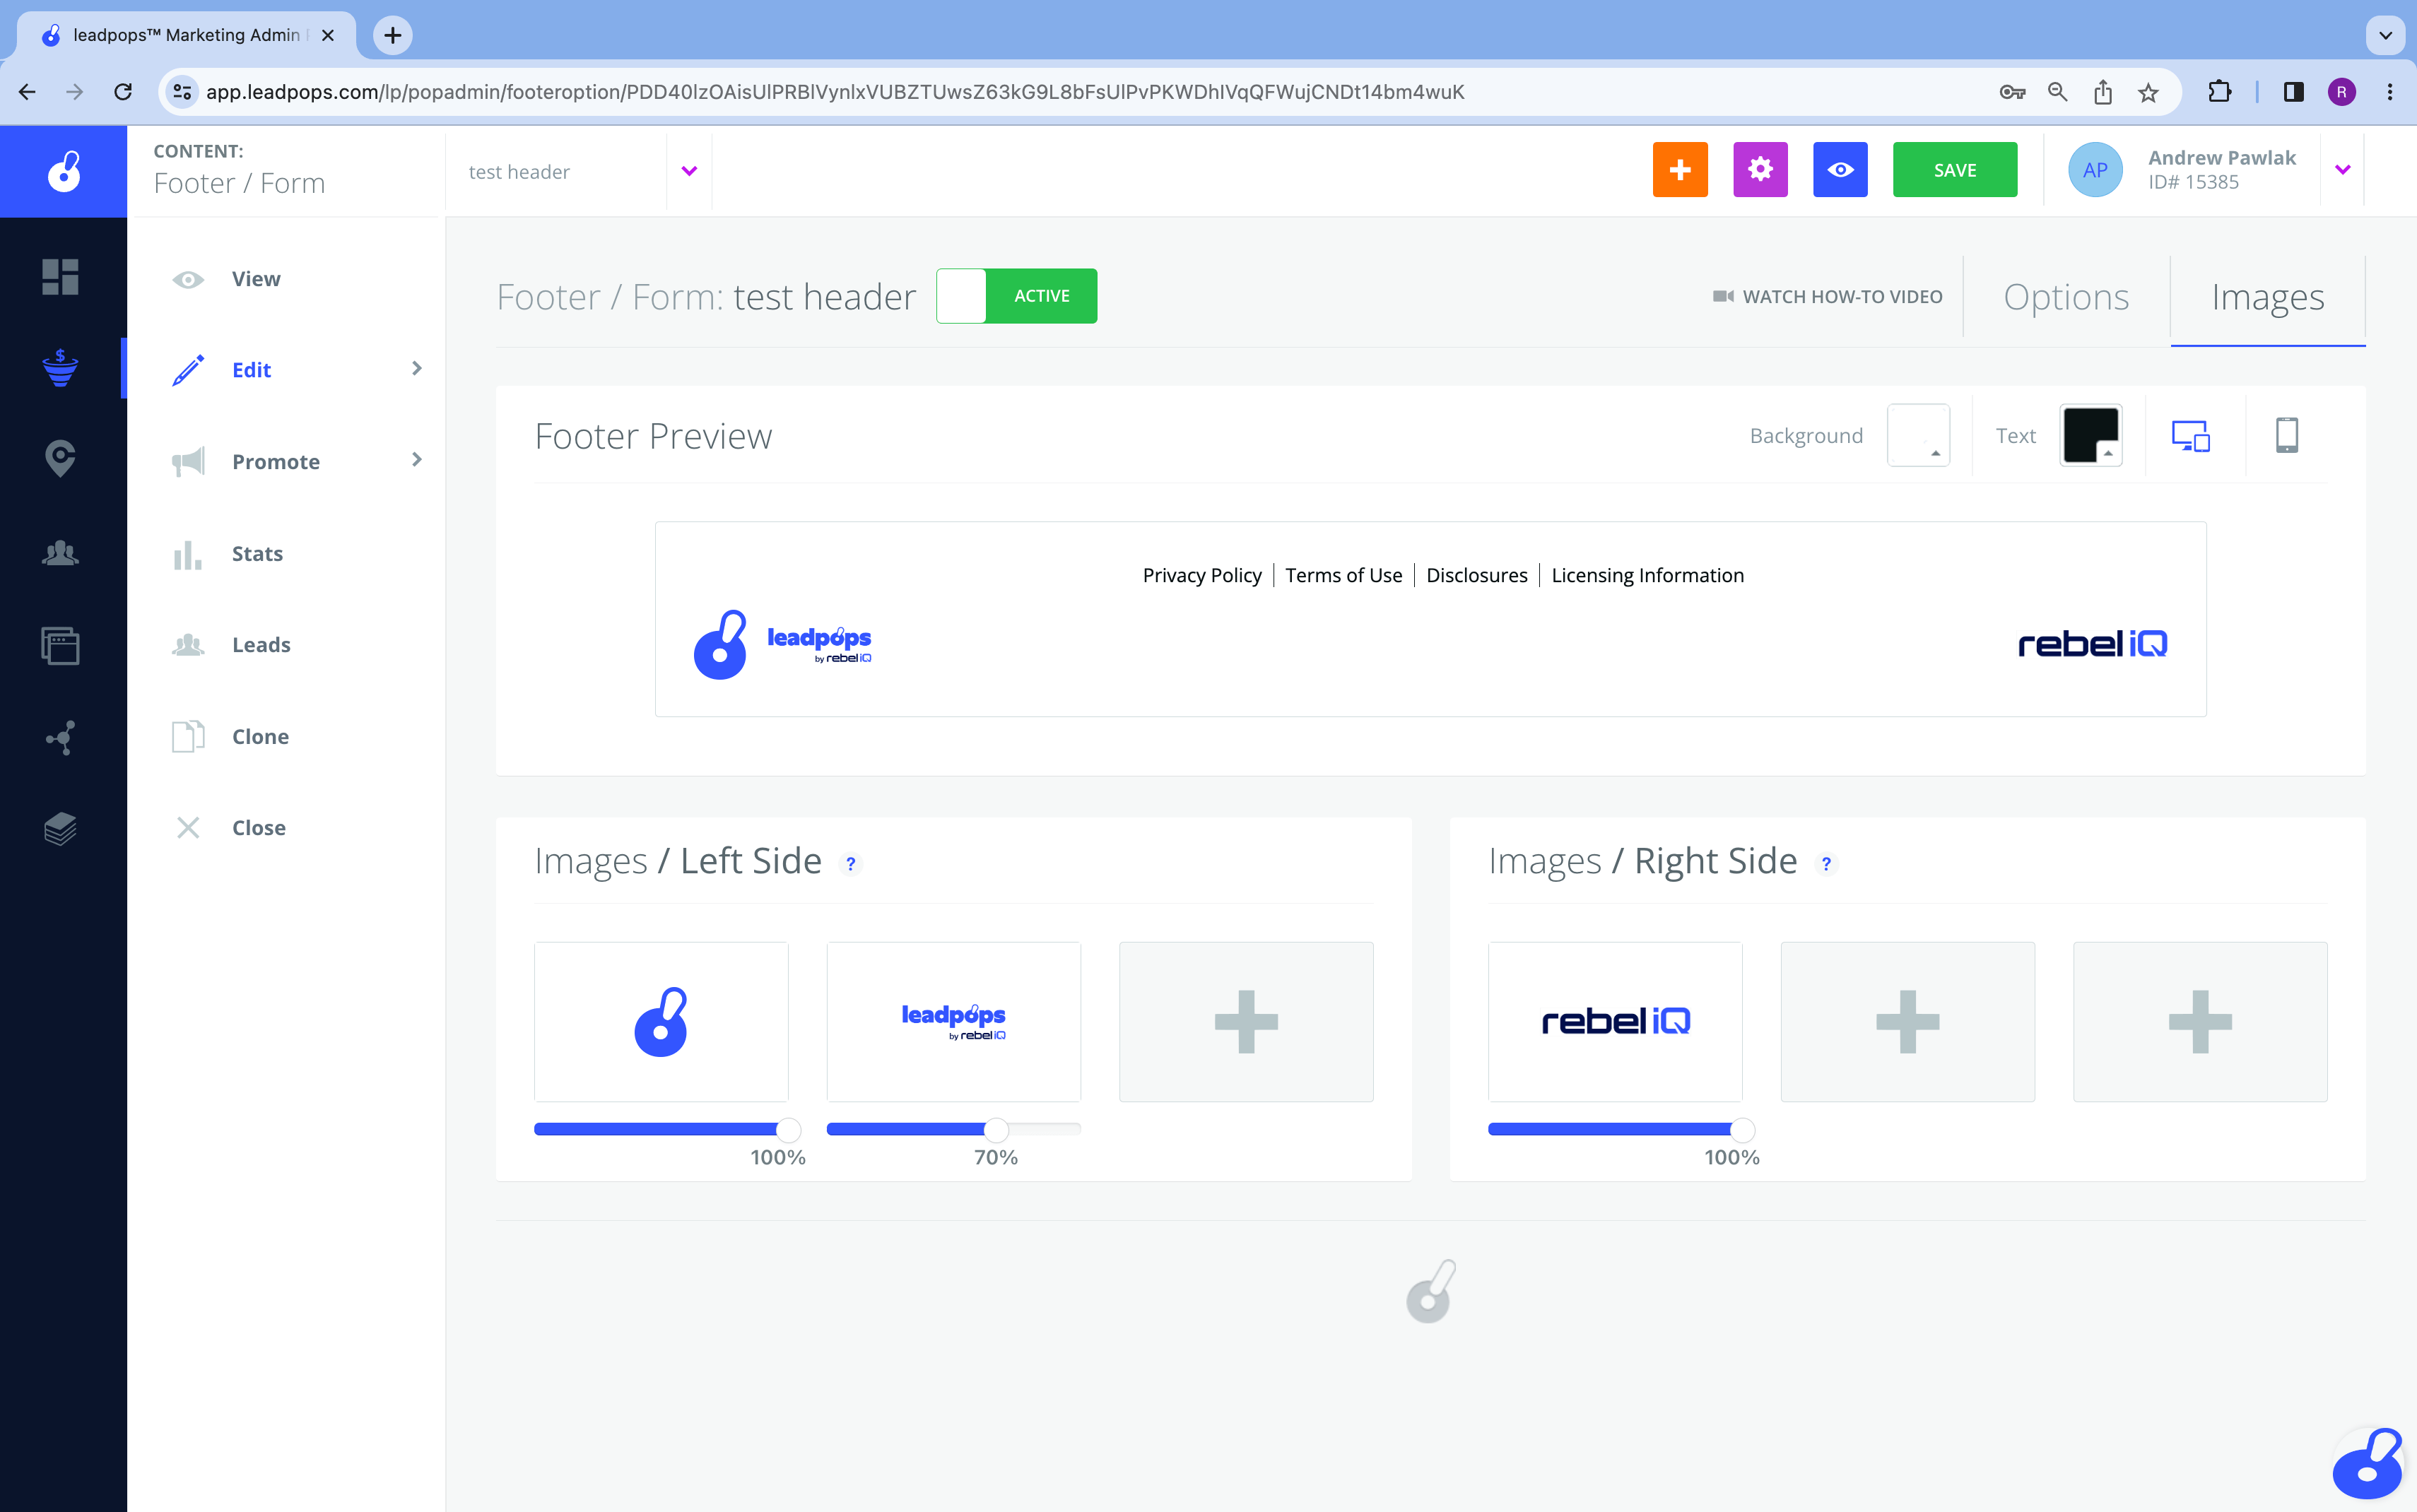Image resolution: width=2417 pixels, height=1512 pixels.
Task: Select leadpops icon image thumbnail
Action: [x=661, y=1021]
